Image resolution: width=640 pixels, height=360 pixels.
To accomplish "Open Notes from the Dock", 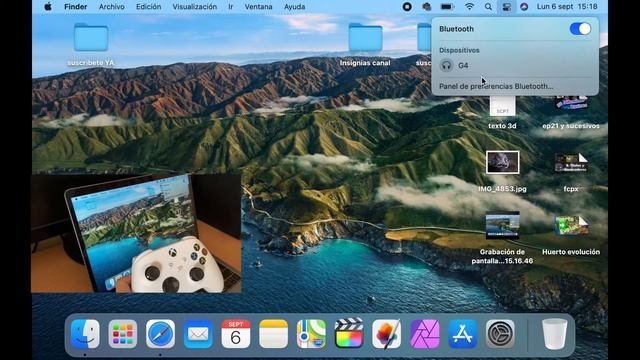I will [273, 334].
